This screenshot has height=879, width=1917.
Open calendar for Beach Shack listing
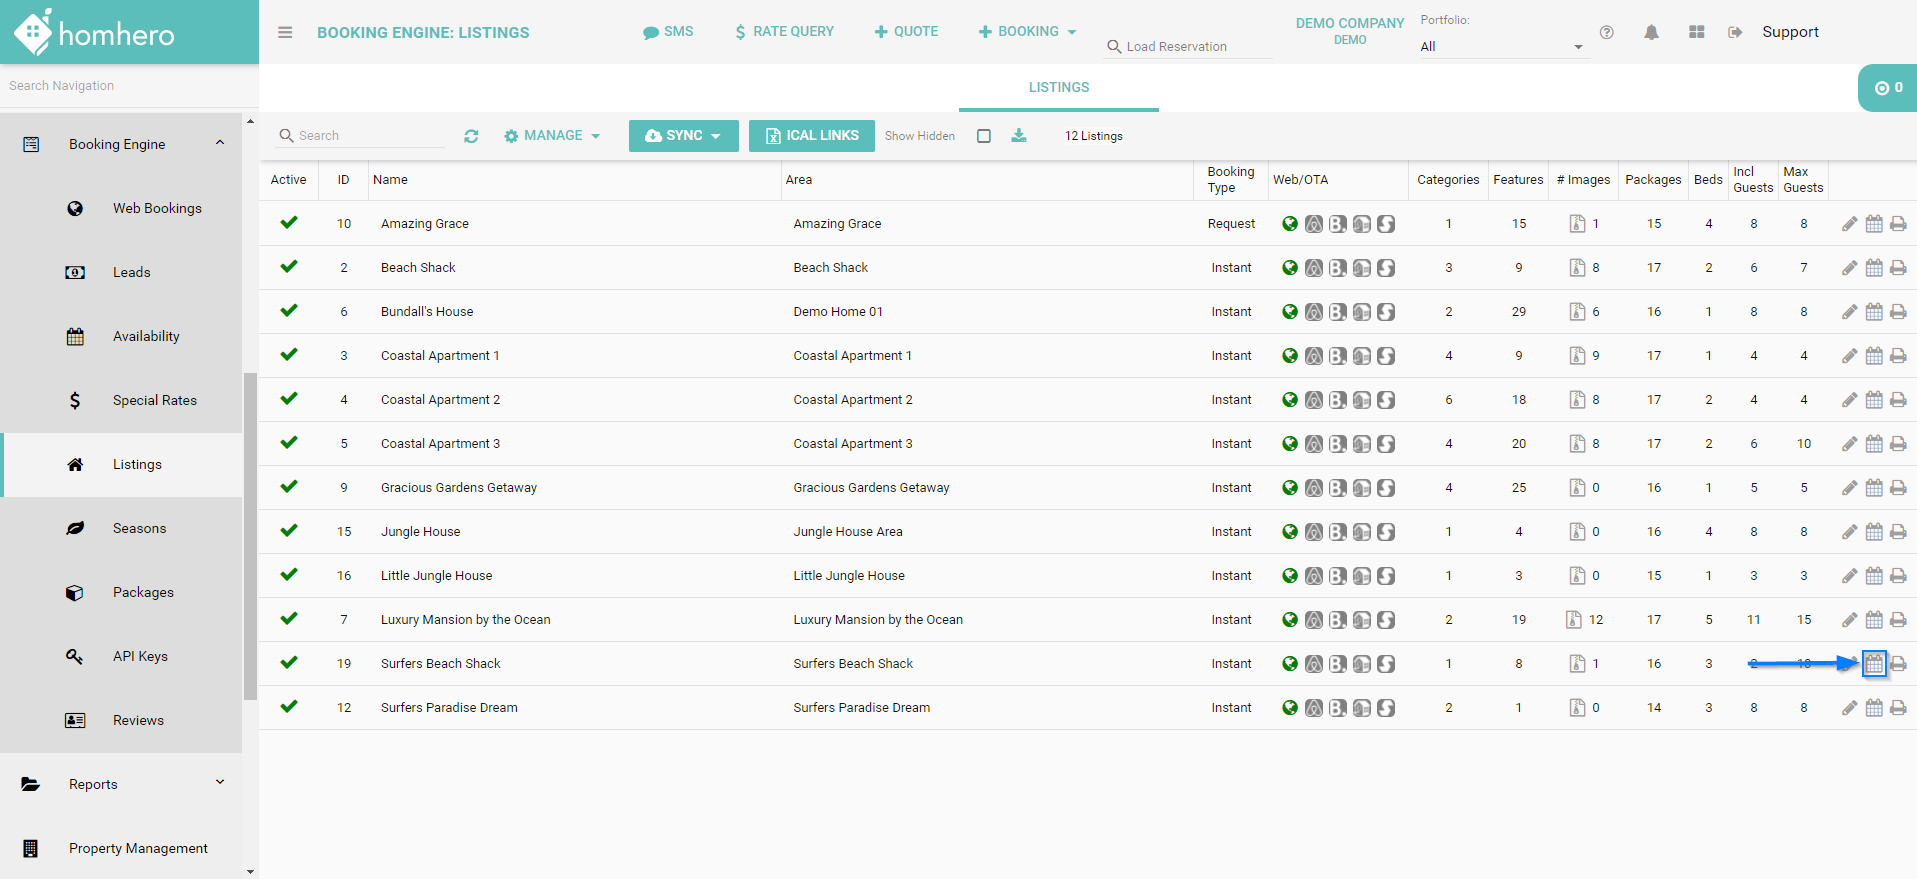click(x=1874, y=268)
